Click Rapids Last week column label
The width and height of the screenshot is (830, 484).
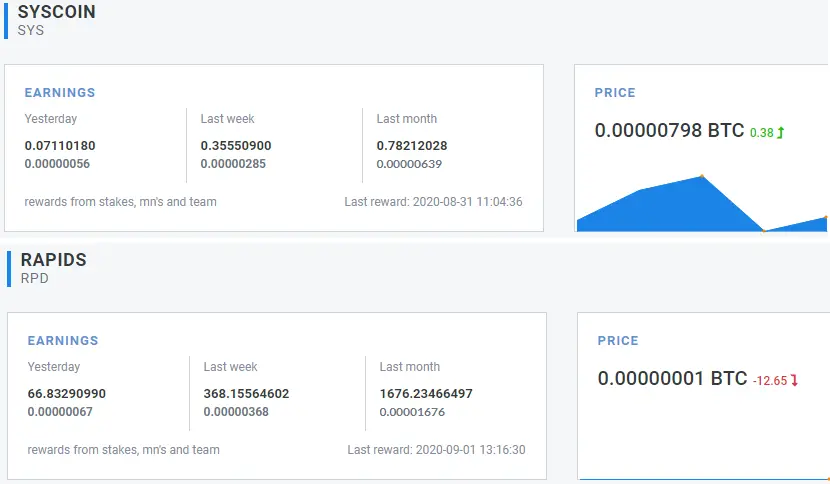click(231, 366)
